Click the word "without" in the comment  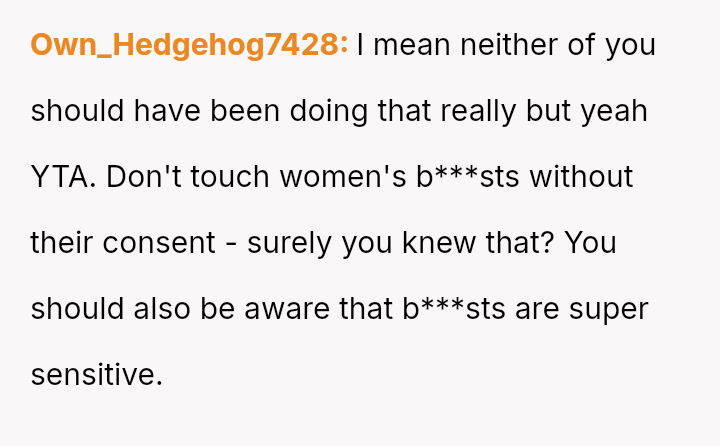[x=581, y=177]
